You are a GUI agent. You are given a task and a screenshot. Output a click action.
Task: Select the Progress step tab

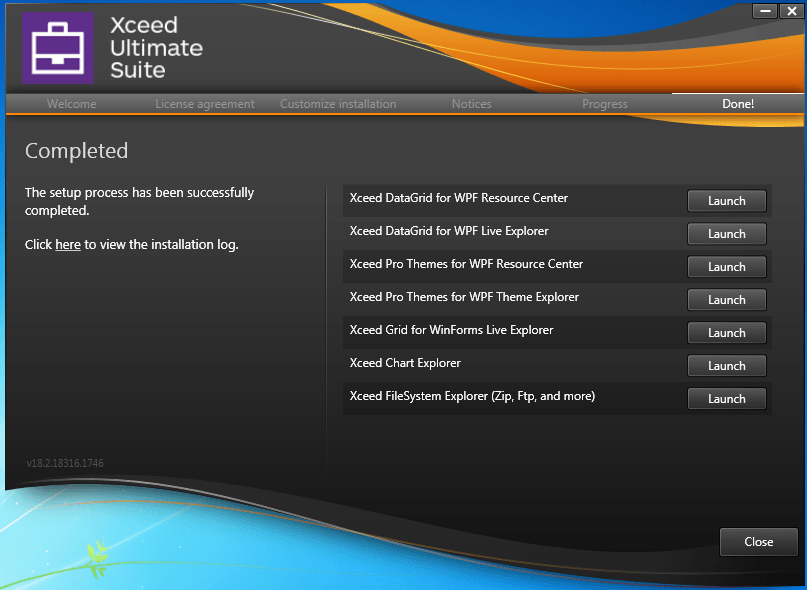[x=605, y=104]
